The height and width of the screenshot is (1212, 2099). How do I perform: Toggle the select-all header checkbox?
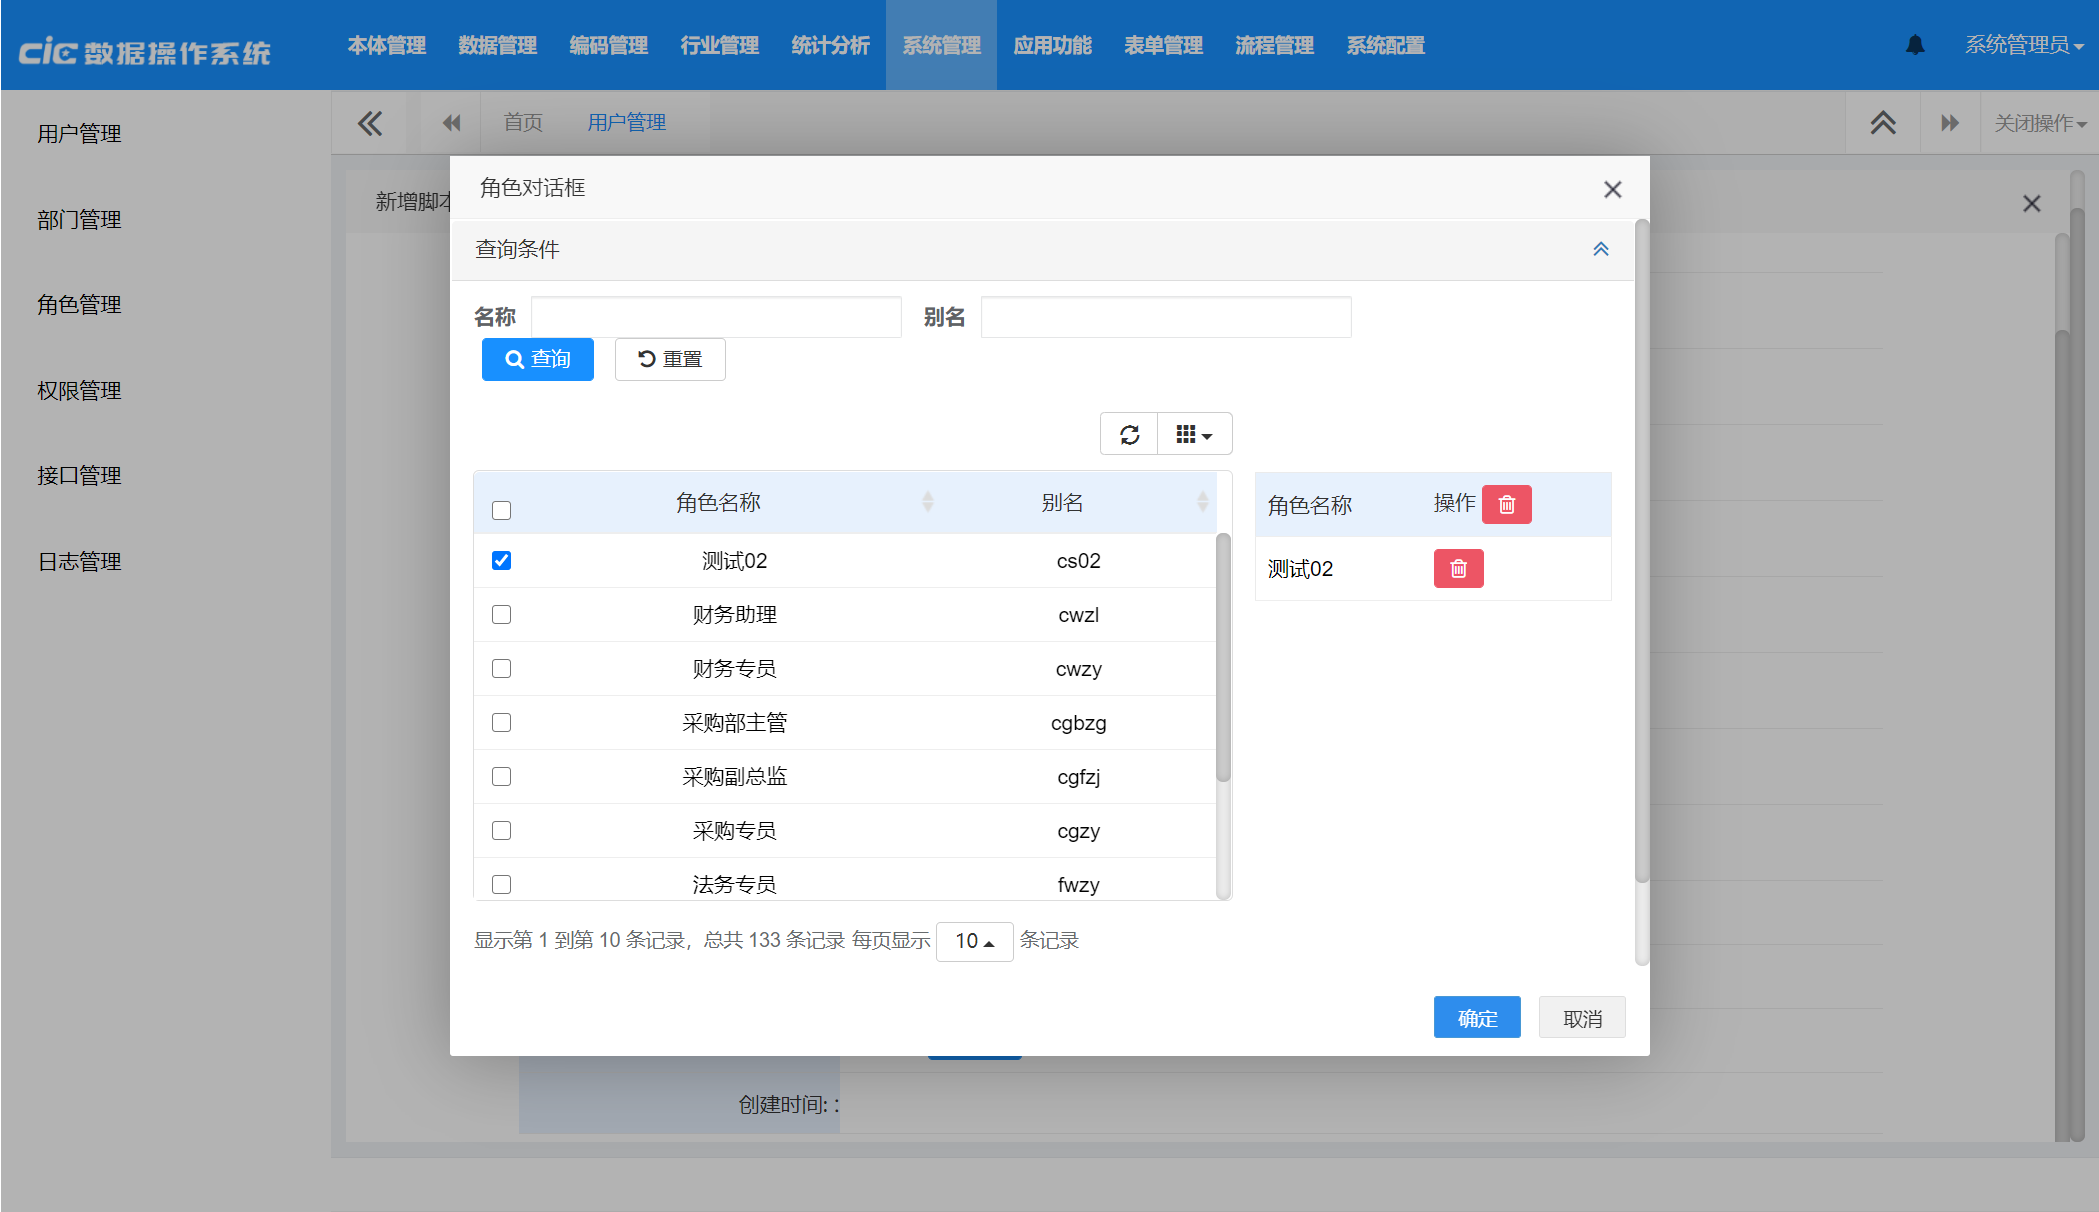(502, 510)
